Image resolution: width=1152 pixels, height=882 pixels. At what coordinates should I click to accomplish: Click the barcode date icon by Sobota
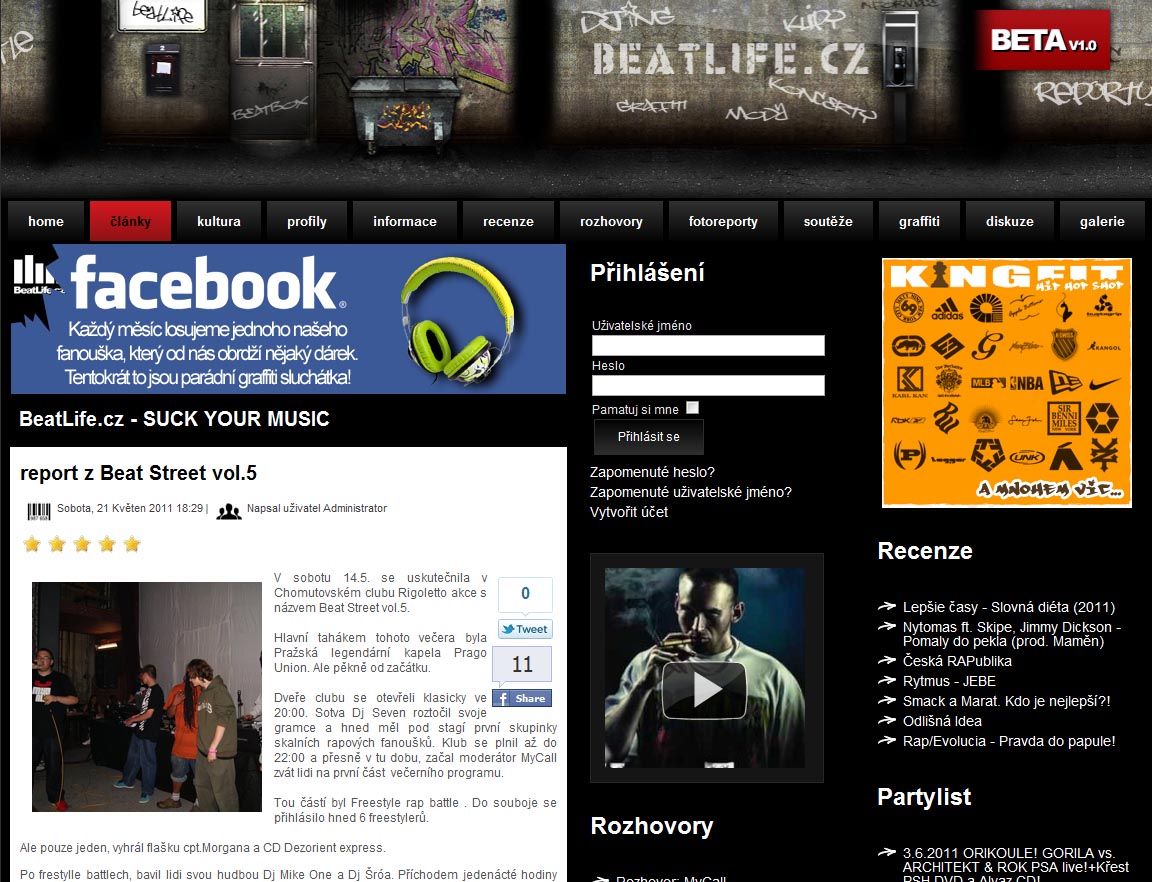pos(39,512)
